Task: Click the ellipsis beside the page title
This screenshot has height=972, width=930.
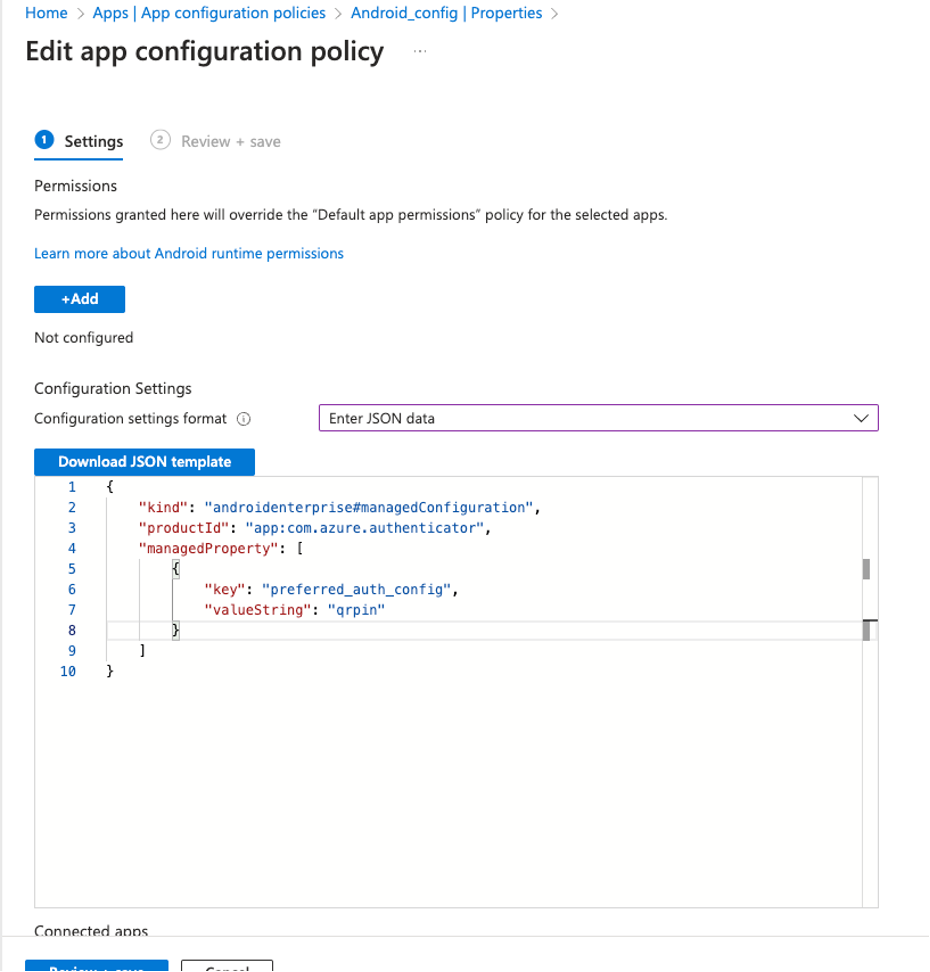Action: click(x=420, y=51)
